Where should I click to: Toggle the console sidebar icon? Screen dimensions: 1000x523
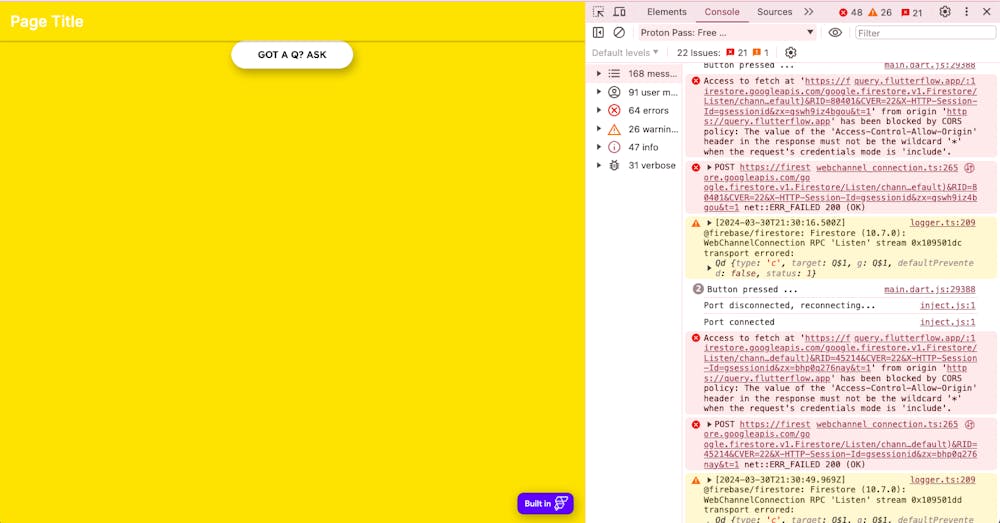(x=598, y=33)
